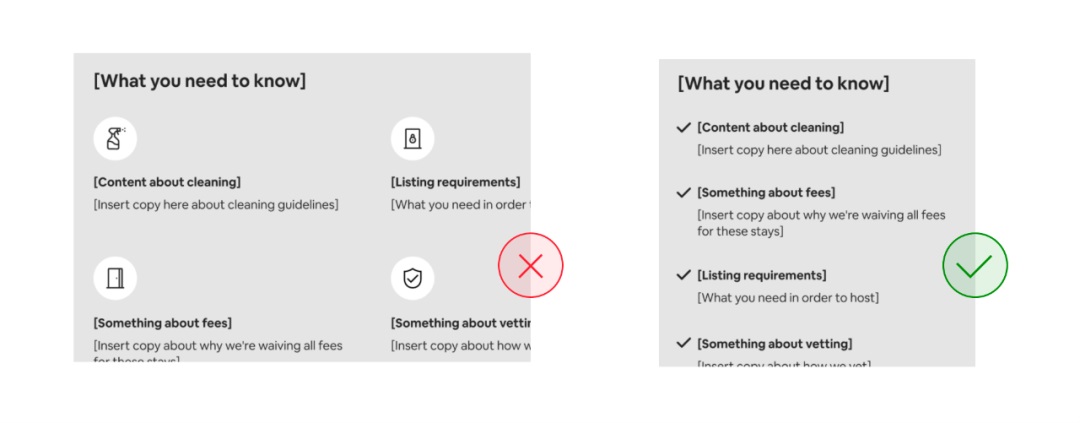Click cleaning guidelines copy text in left panel
The height and width of the screenshot is (423, 1080).
click(216, 205)
